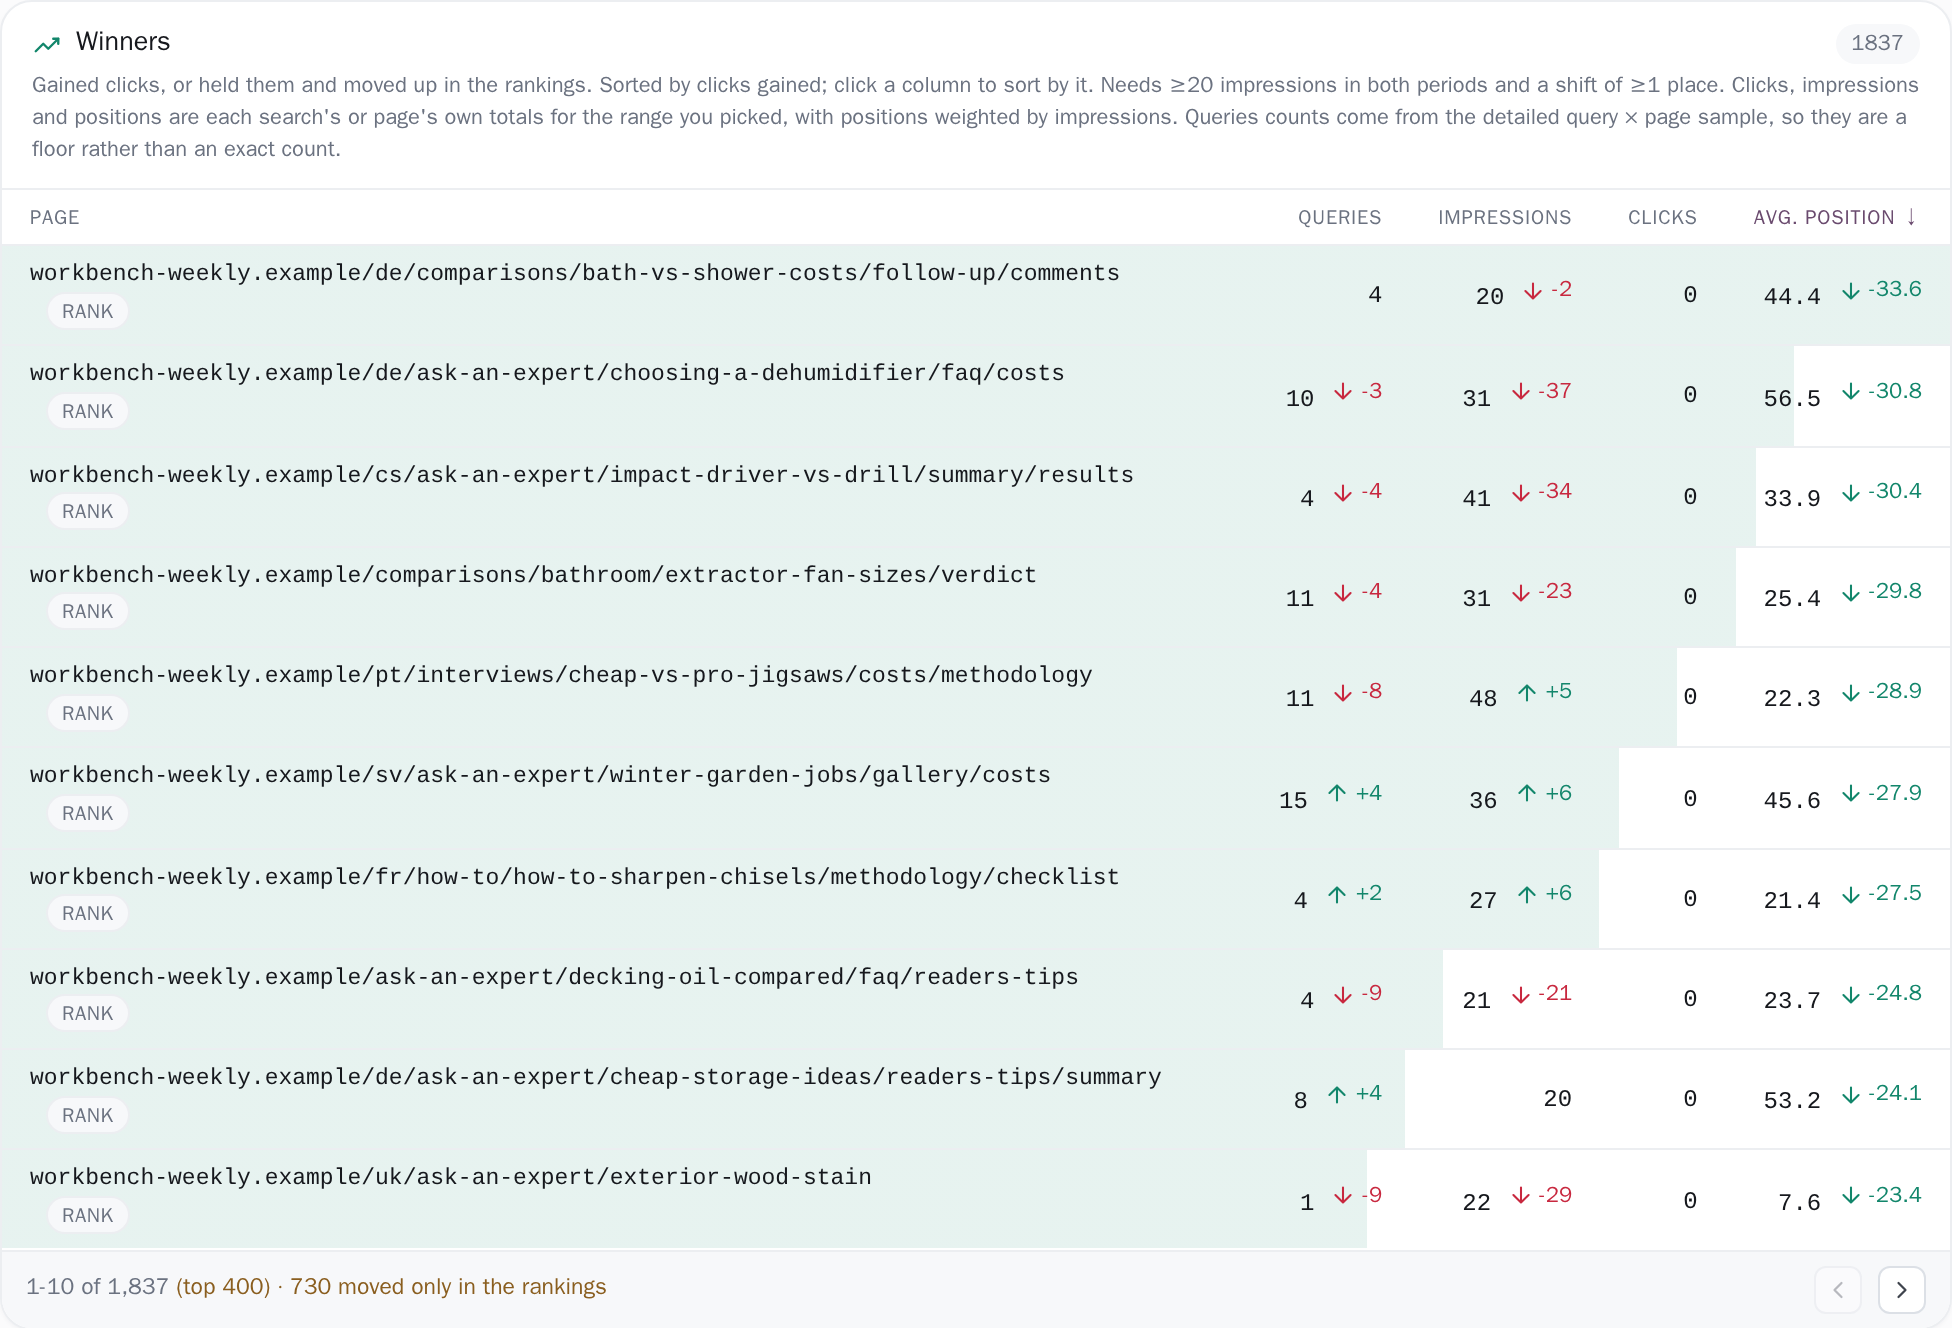This screenshot has width=1952, height=1328.
Task: Click the -3 queries down arrow
Action: click(1343, 392)
